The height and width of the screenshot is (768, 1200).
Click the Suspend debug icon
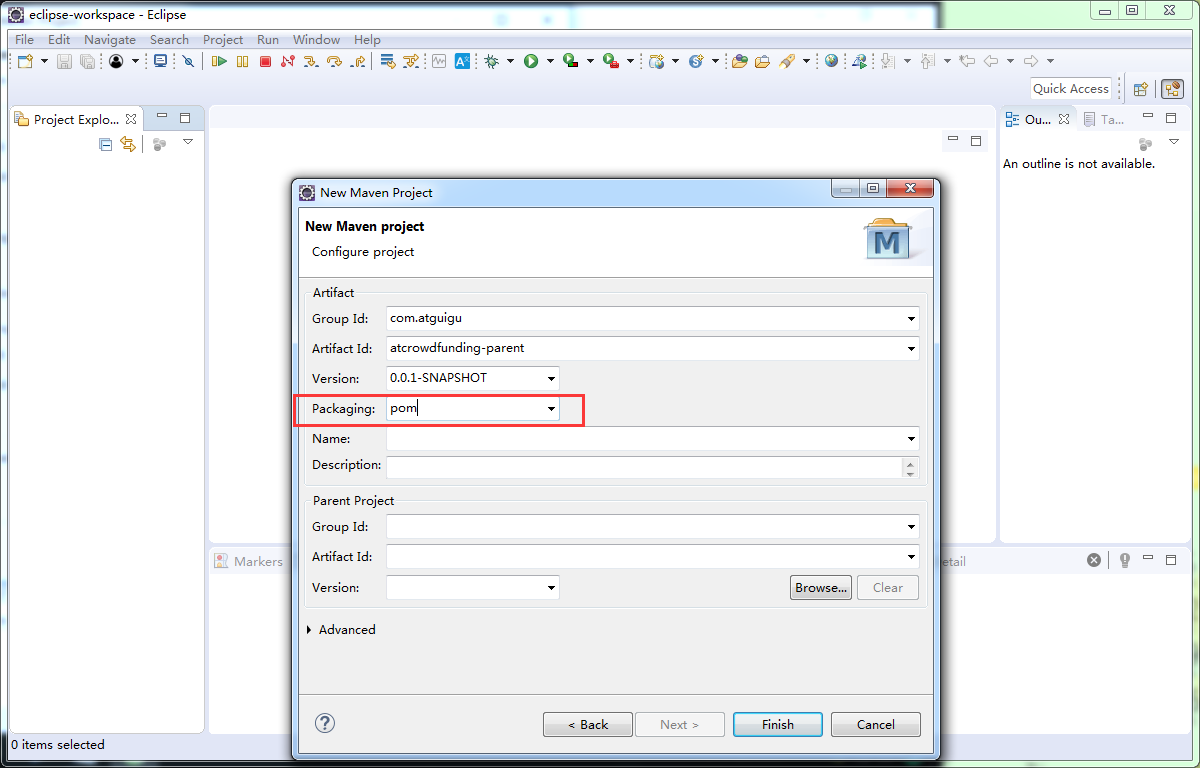tap(242, 61)
